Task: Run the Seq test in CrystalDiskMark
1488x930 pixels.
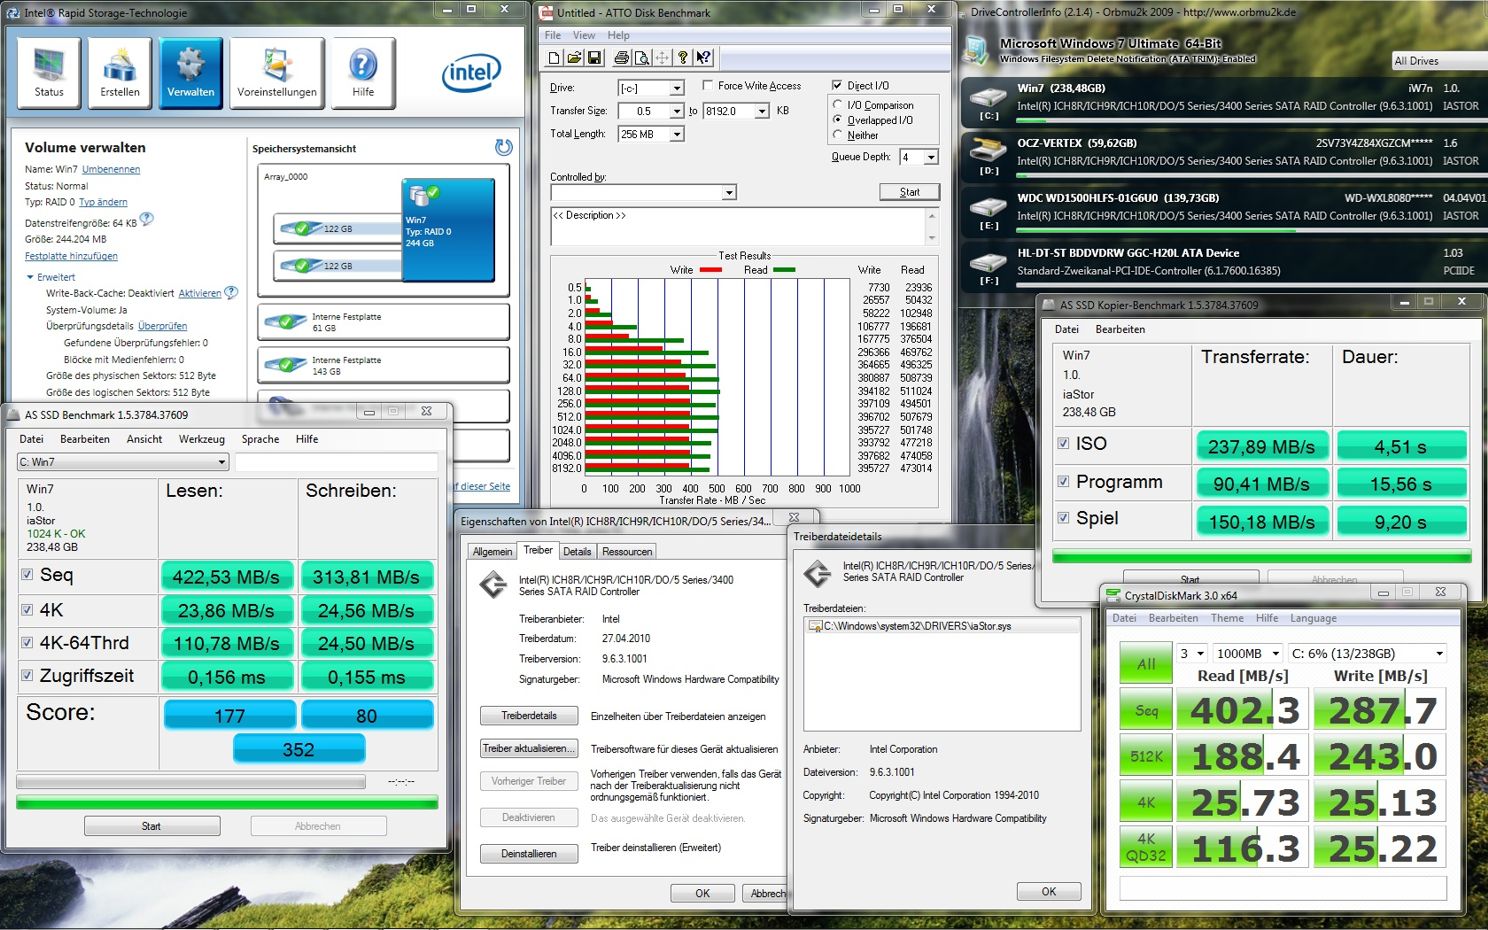Action: click(x=1146, y=710)
